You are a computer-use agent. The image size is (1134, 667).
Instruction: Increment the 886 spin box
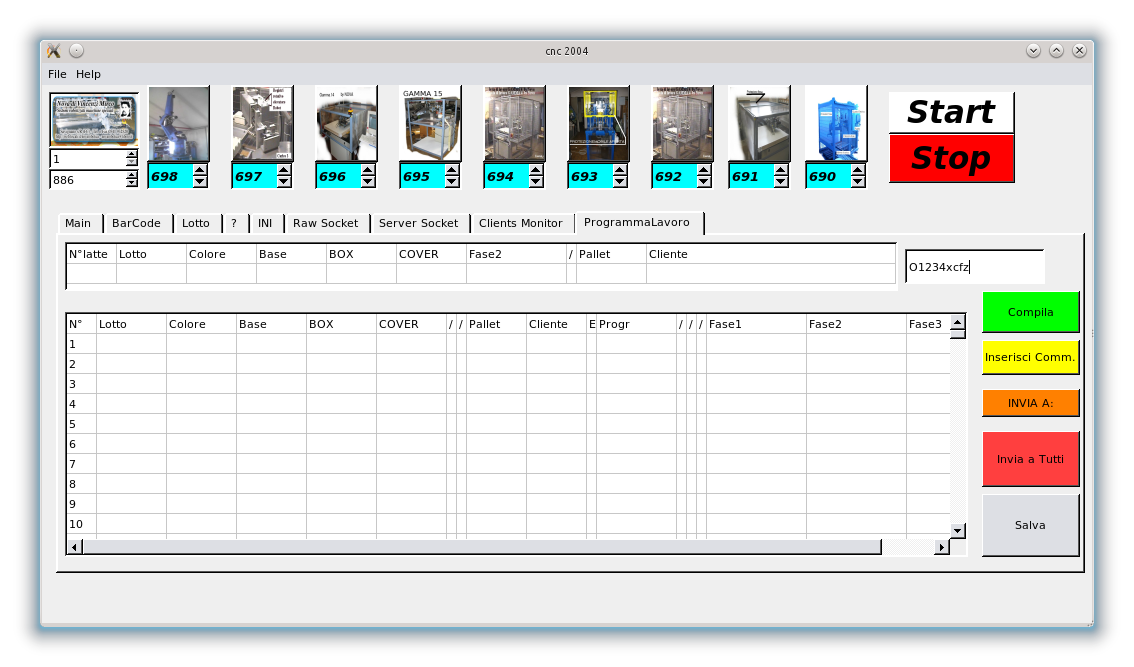(x=132, y=175)
